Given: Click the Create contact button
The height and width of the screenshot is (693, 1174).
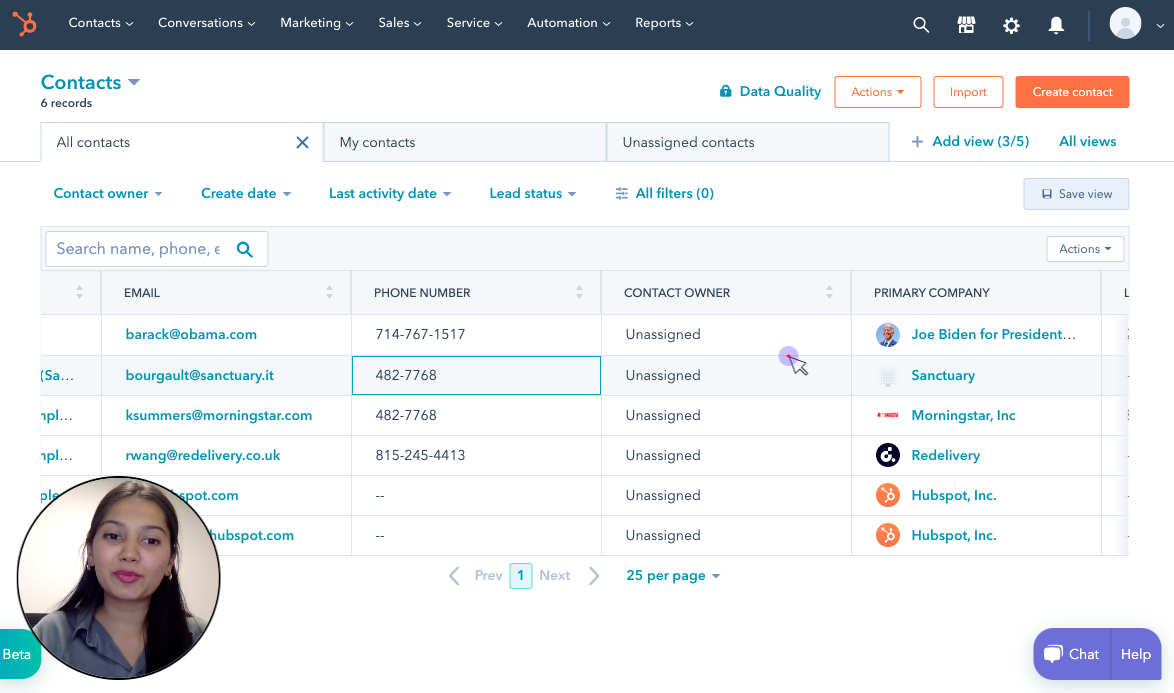Looking at the screenshot, I should click(x=1072, y=92).
